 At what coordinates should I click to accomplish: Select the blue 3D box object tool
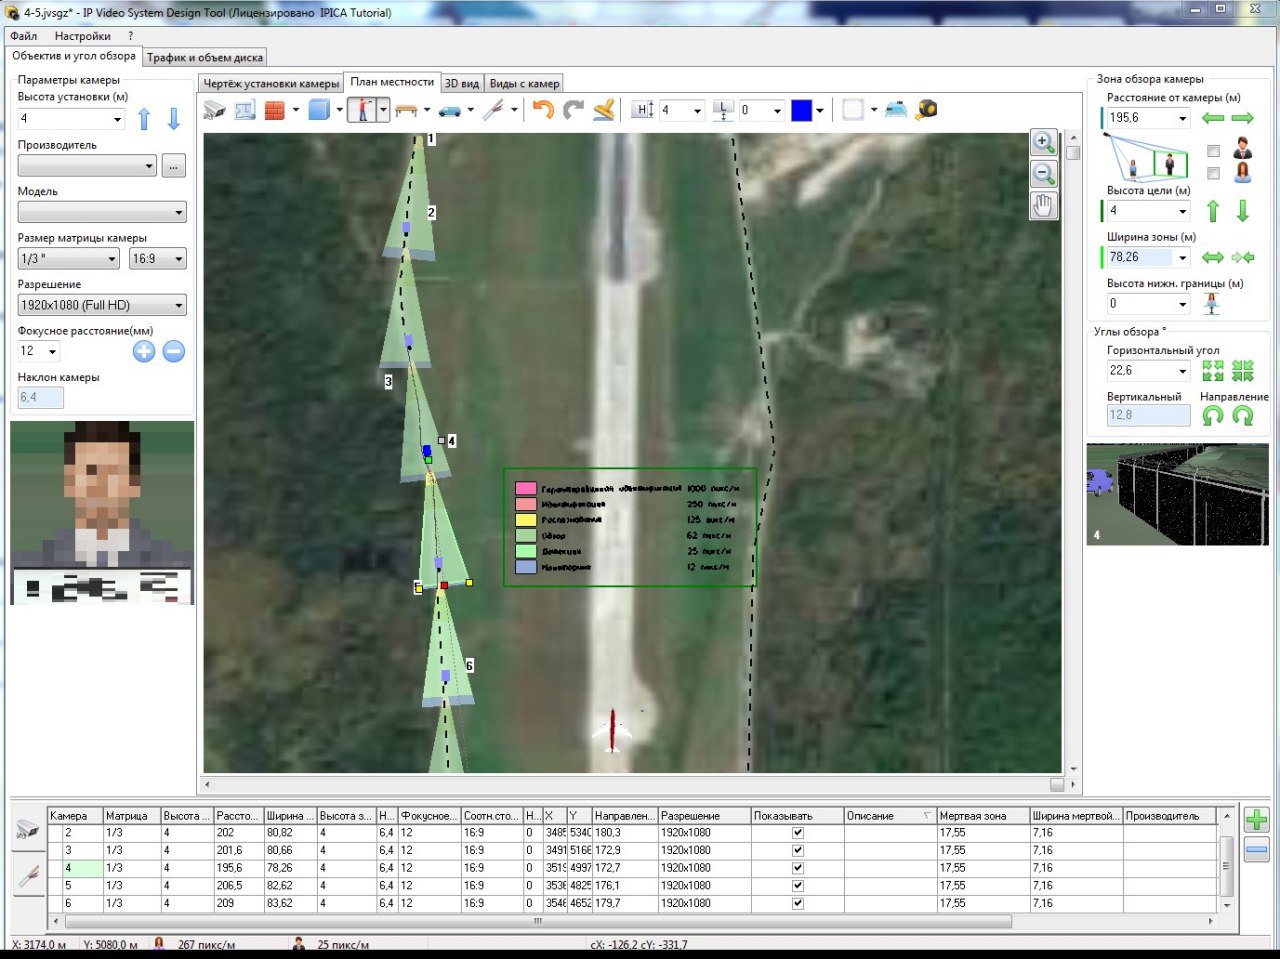pos(319,110)
